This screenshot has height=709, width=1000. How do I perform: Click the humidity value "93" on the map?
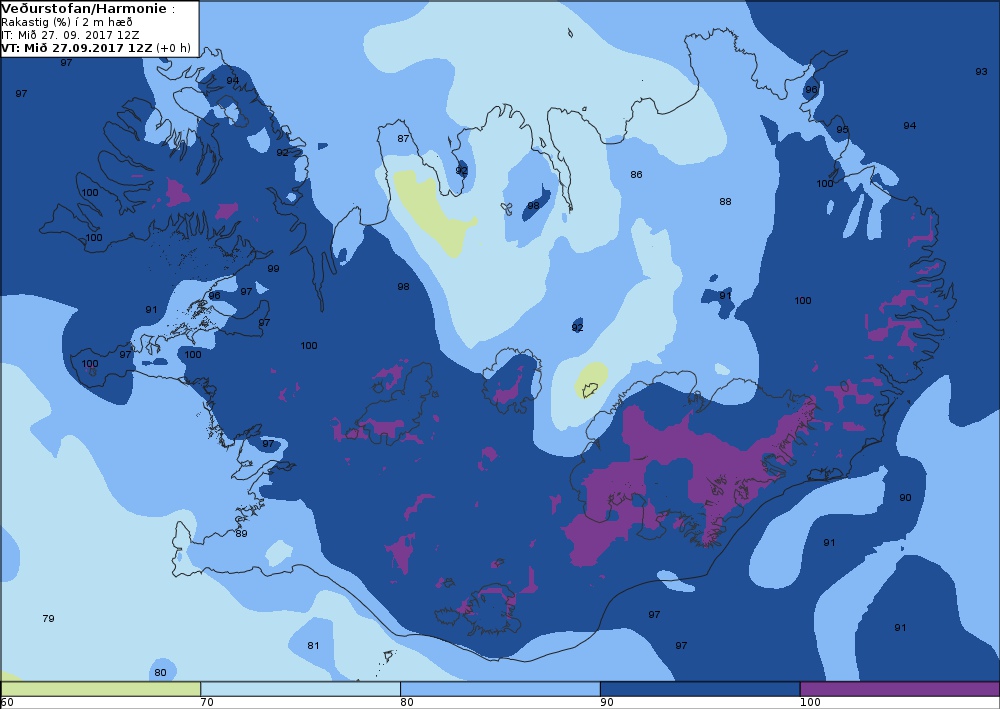point(982,71)
